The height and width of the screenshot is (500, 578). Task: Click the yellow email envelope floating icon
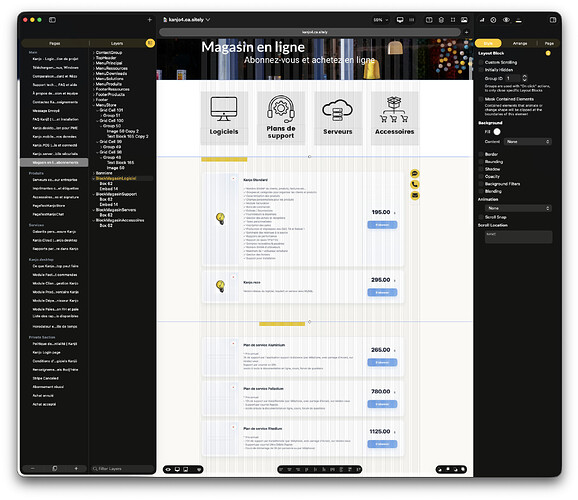[x=415, y=195]
